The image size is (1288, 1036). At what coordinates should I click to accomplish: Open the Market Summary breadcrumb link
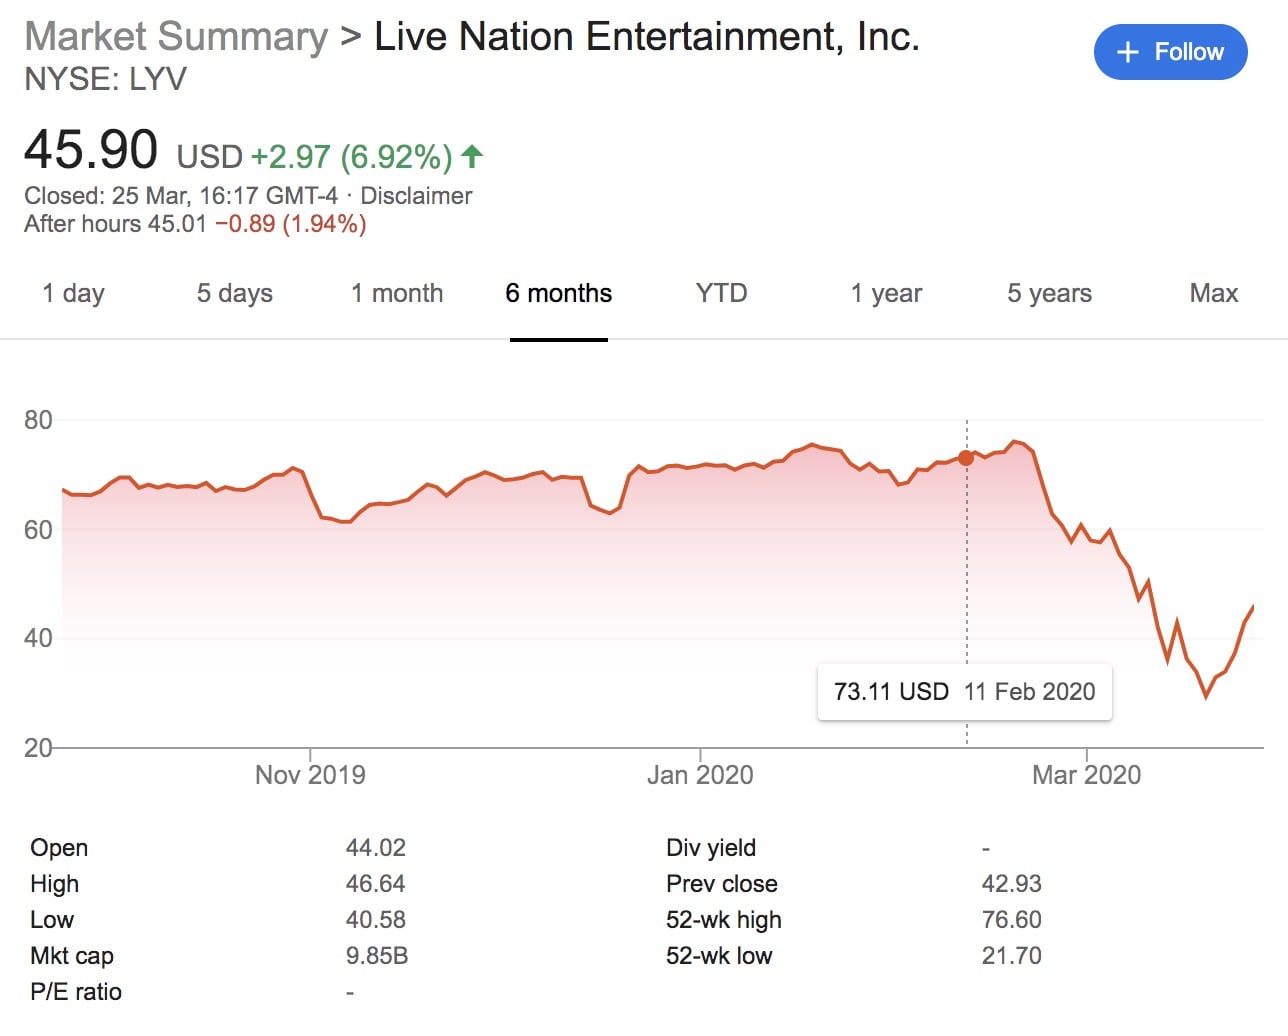coord(176,37)
